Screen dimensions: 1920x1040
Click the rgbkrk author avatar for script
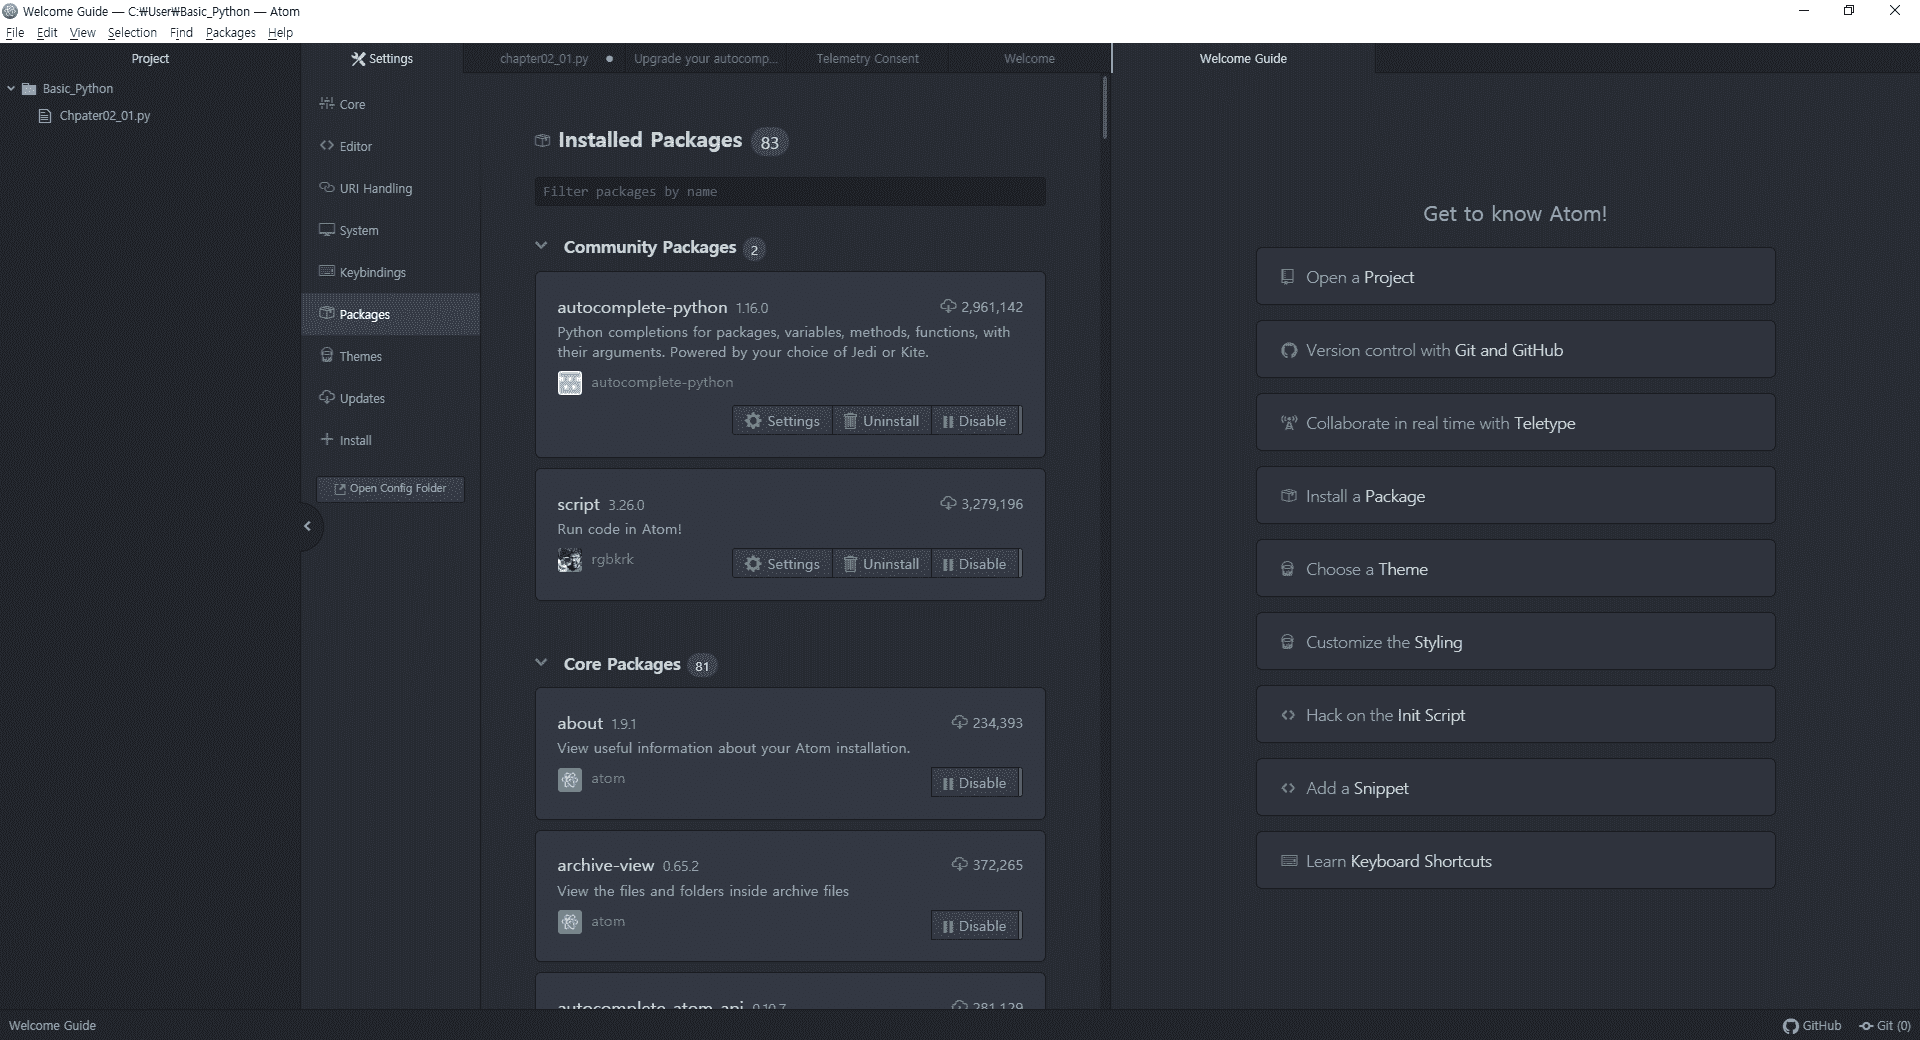click(570, 561)
